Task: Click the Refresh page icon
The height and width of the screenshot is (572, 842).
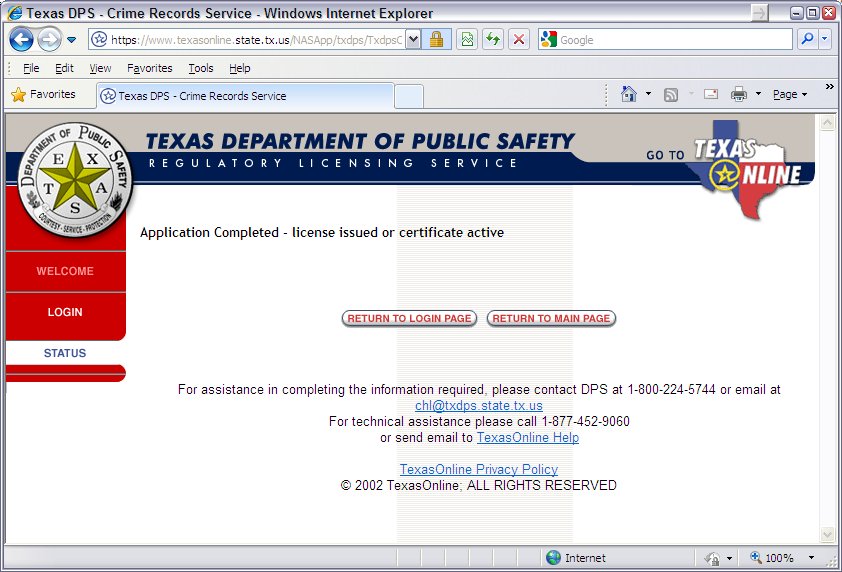Action: 492,40
